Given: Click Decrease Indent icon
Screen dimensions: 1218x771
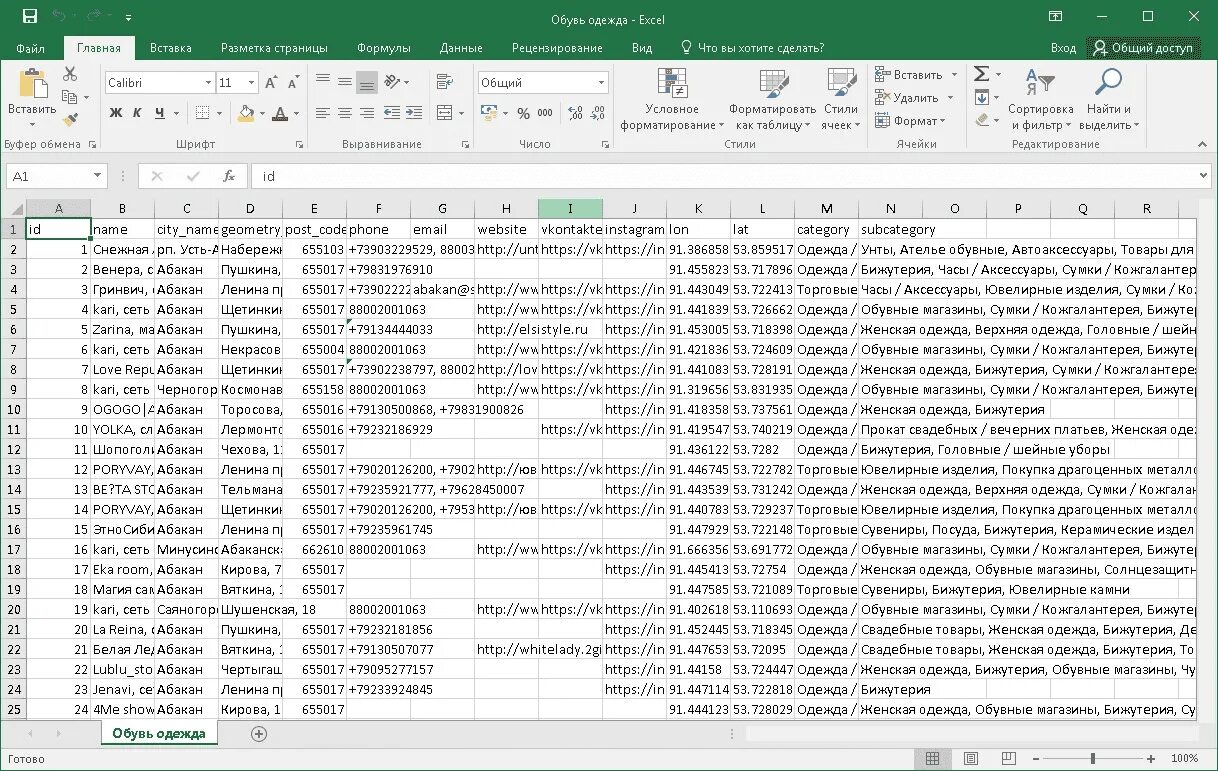Looking at the screenshot, I should [x=393, y=113].
